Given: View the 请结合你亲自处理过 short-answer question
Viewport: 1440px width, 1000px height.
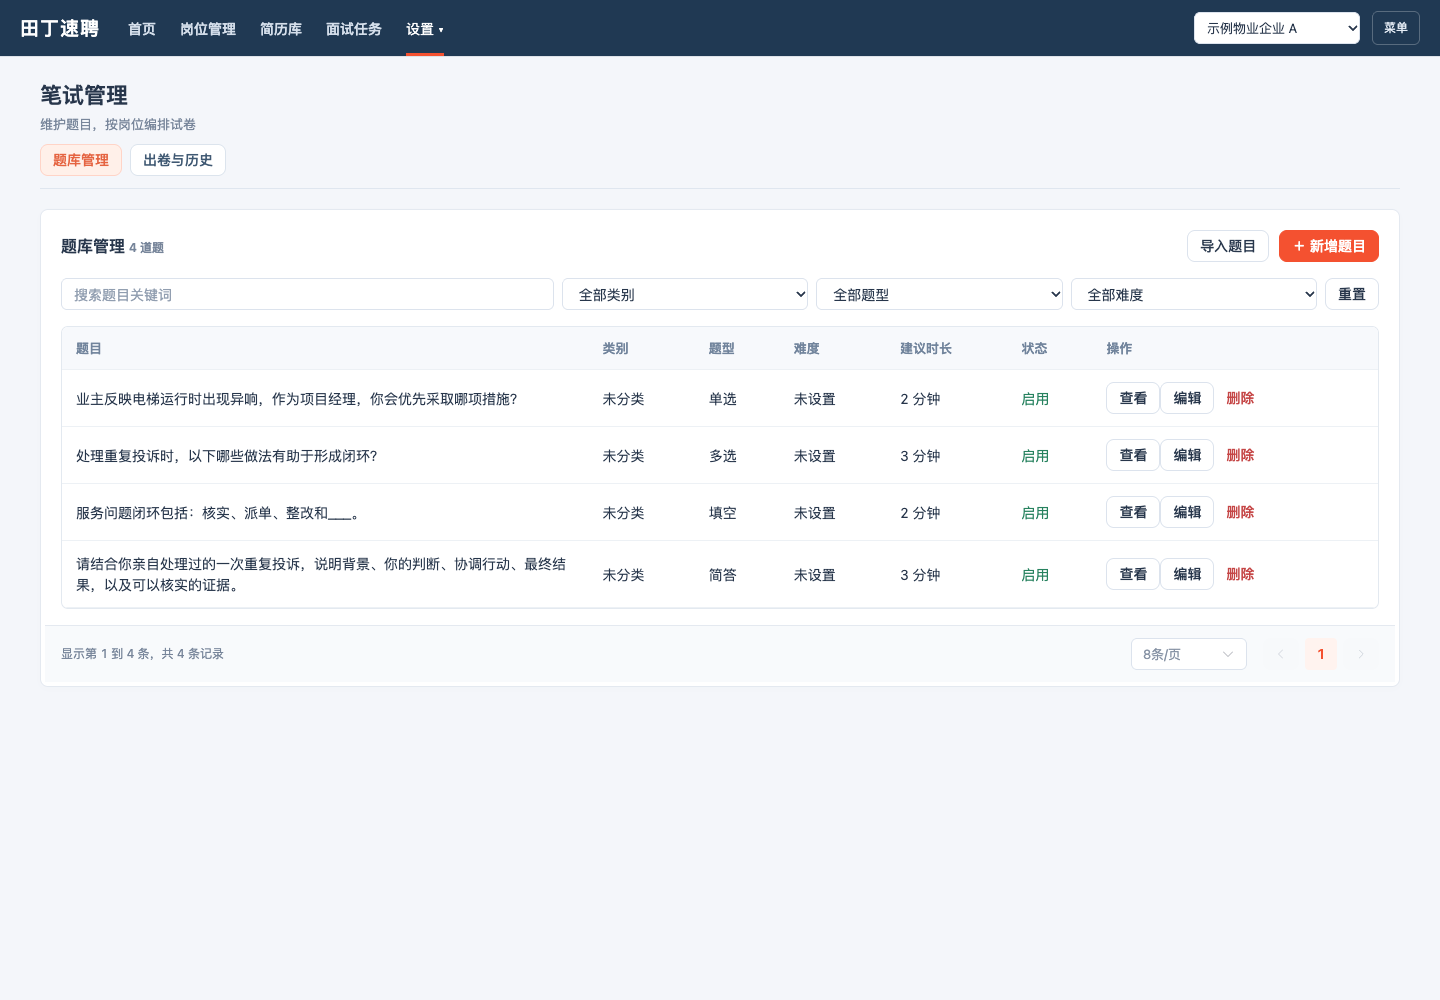Looking at the screenshot, I should click(1133, 574).
